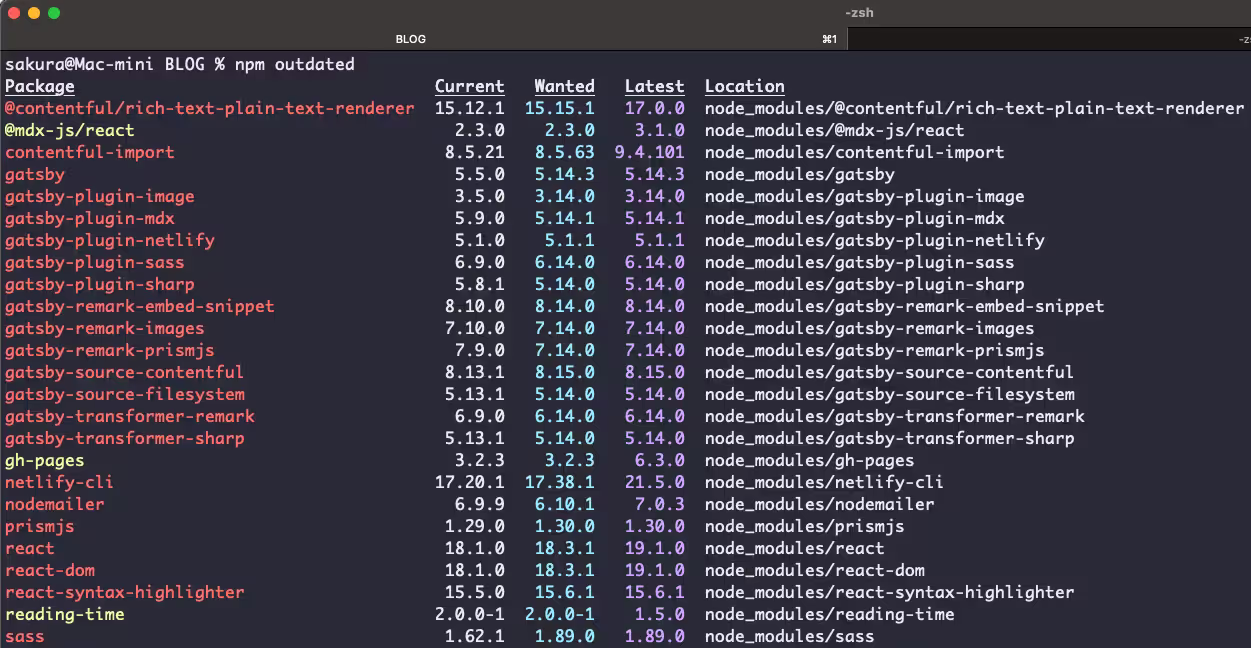
Task: Minimize the terminal with the yellow button
Action: coord(34,13)
